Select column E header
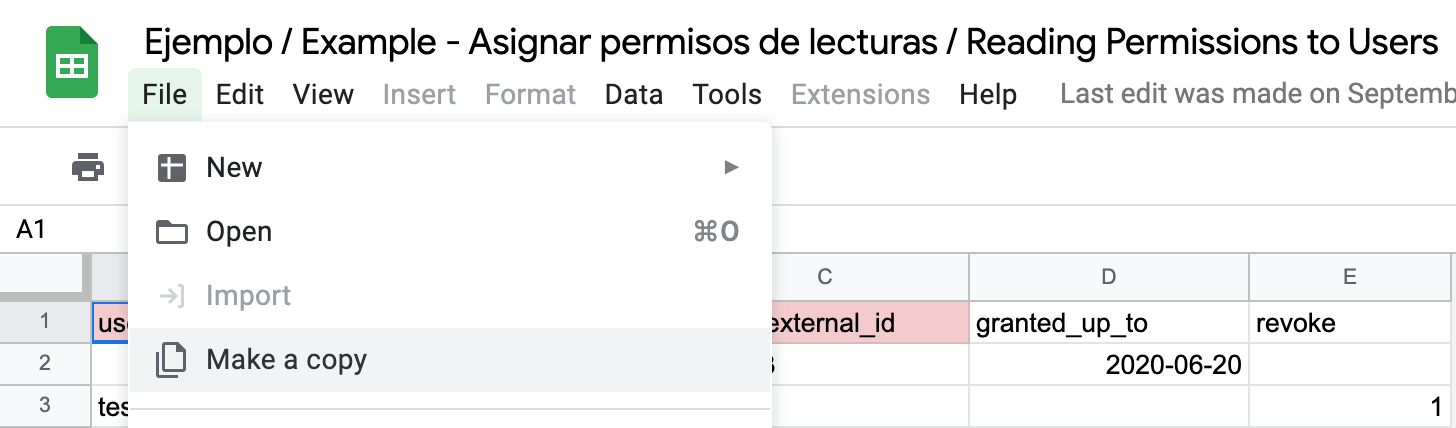Viewport: 1456px width, 428px height. tap(1349, 277)
